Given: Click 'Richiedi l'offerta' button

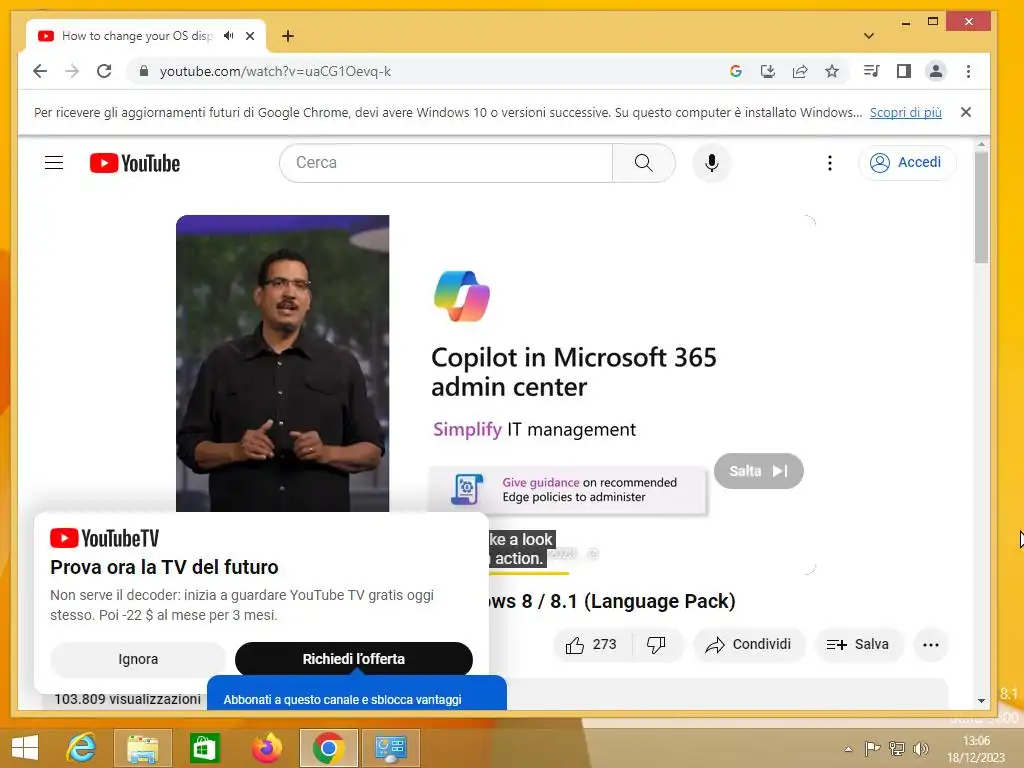Looking at the screenshot, I should coord(353,659).
